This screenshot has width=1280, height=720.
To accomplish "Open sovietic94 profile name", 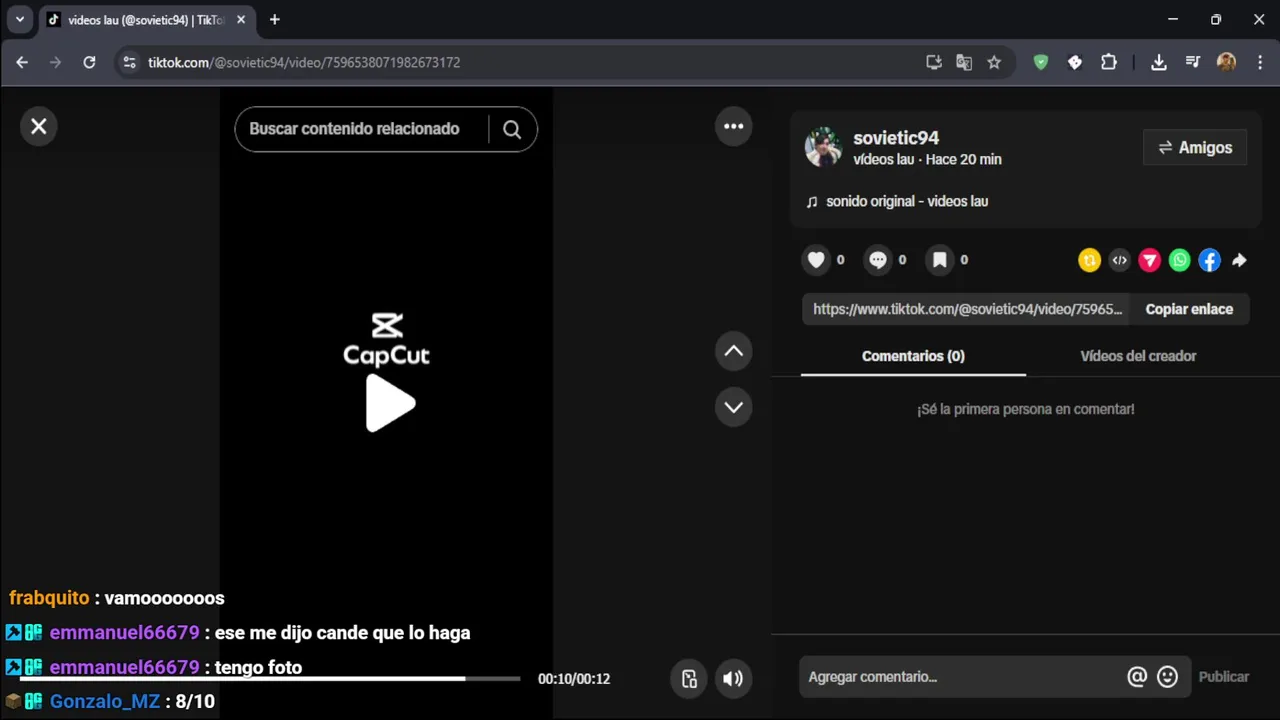I will (x=896, y=138).
